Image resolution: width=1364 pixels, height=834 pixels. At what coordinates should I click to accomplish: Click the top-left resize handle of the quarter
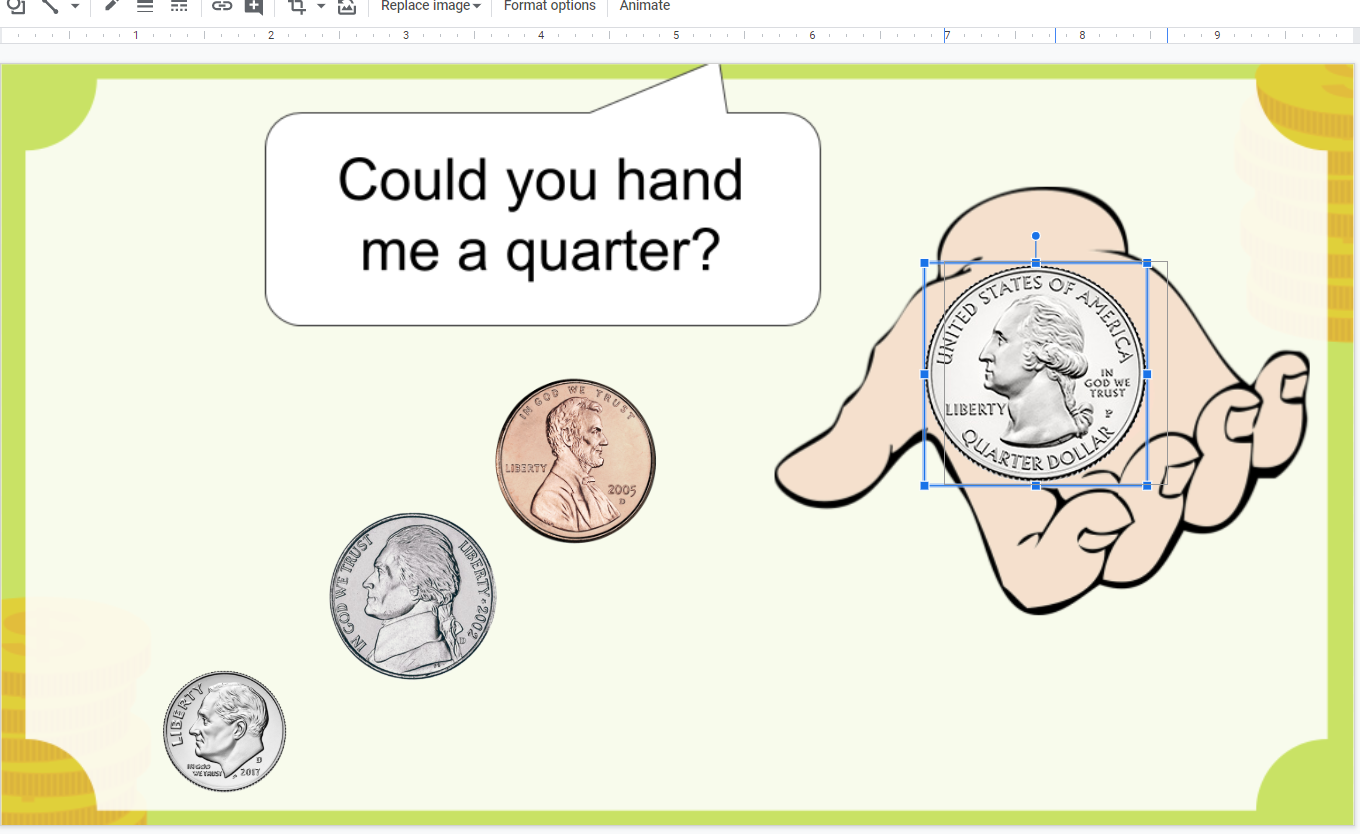[x=924, y=263]
